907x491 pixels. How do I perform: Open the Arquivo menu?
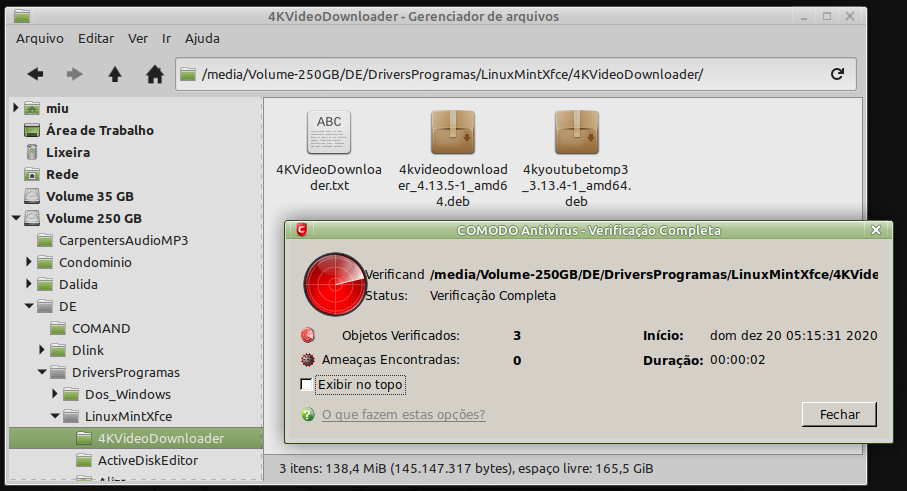coord(40,39)
